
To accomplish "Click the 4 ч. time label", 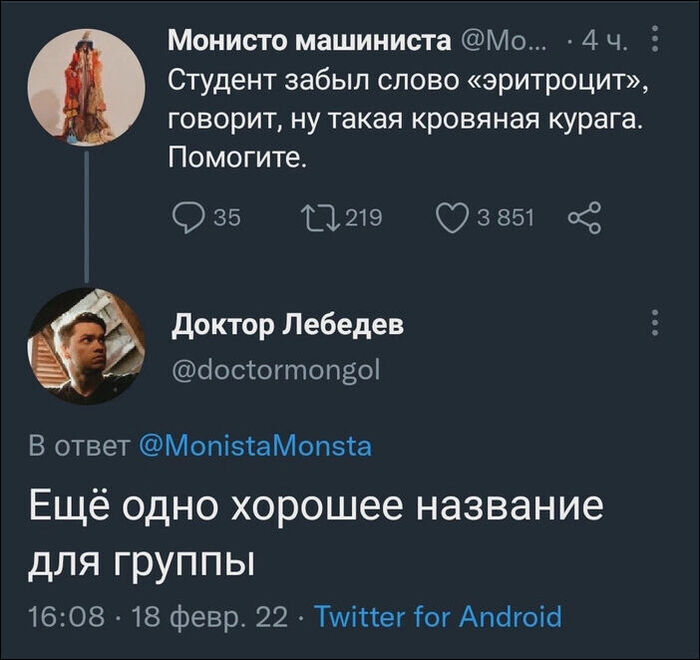I will coord(604,42).
